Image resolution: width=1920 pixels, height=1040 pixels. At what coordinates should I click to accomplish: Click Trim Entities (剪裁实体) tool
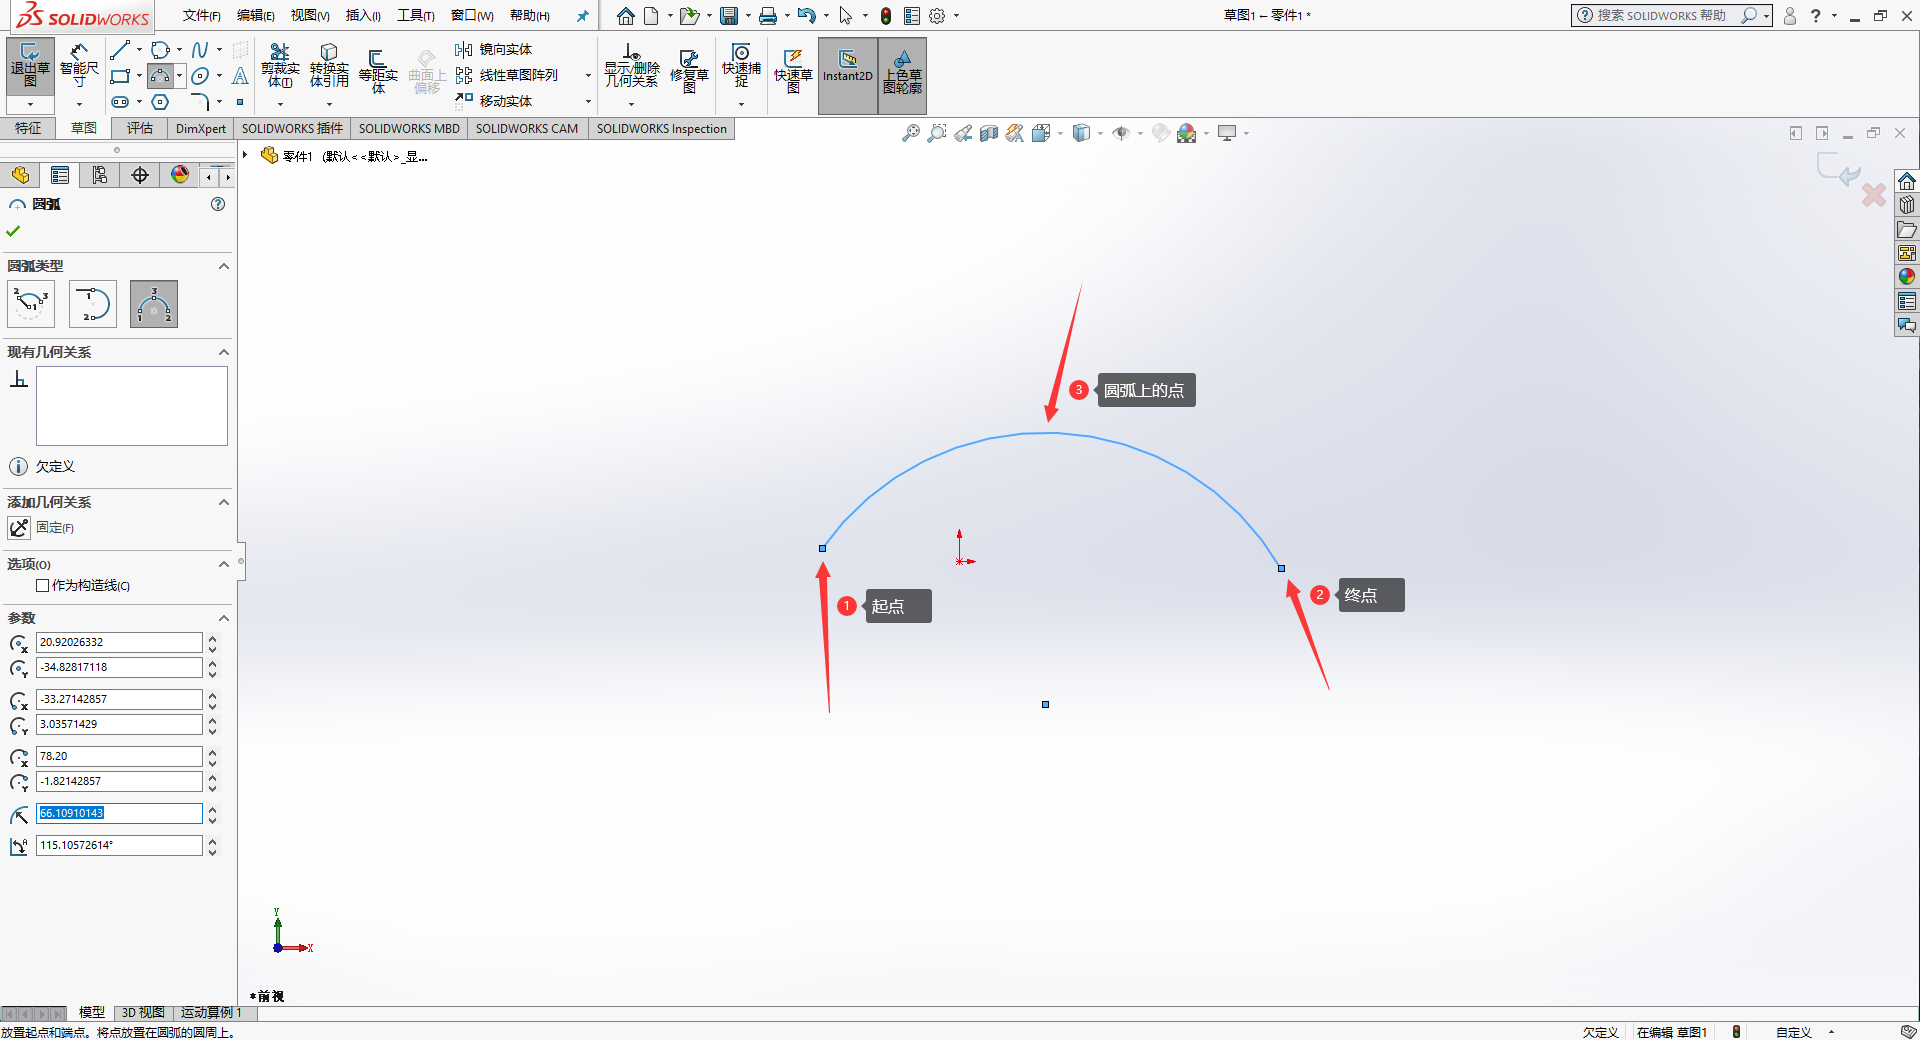[x=280, y=66]
